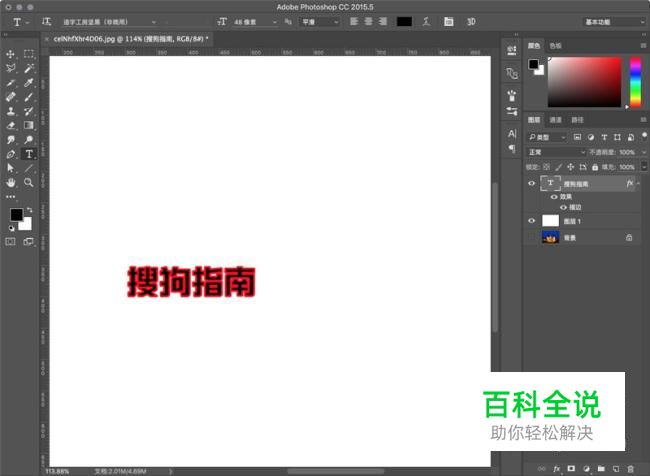This screenshot has width=650, height=476.
Task: Open the Edit Toolbar three-dots menu
Action: pyautogui.click(x=11, y=197)
